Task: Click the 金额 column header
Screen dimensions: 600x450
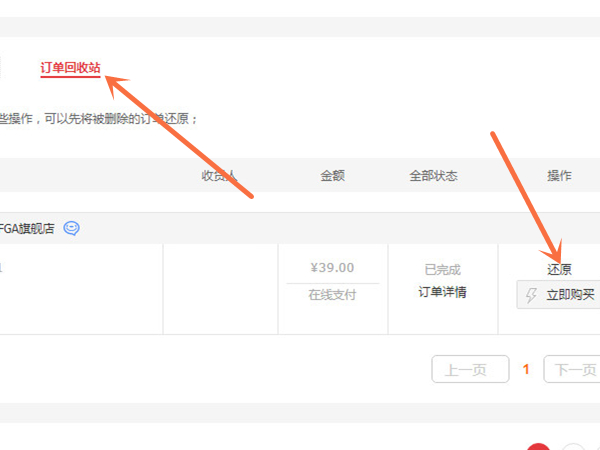Action: coord(332,175)
